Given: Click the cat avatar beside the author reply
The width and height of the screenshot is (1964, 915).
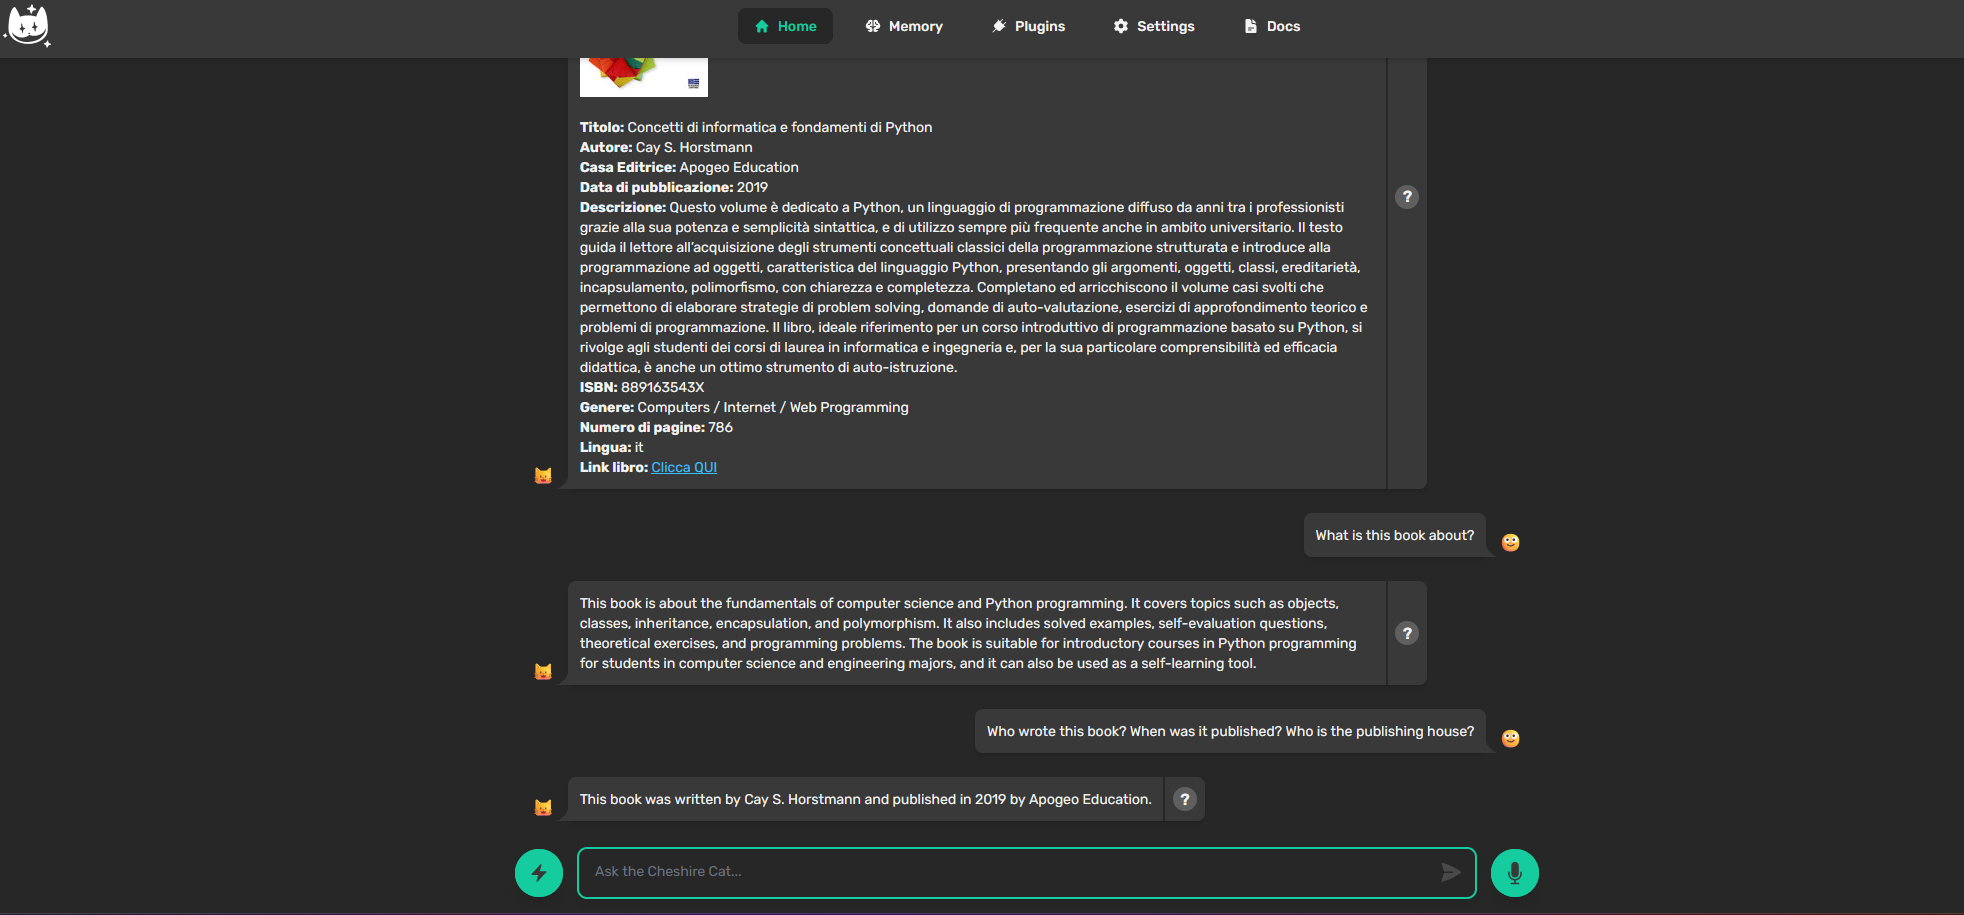Looking at the screenshot, I should [543, 807].
